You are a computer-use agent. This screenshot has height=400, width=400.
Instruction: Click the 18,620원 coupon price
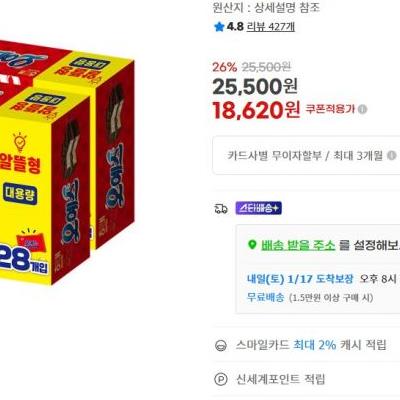(256, 110)
